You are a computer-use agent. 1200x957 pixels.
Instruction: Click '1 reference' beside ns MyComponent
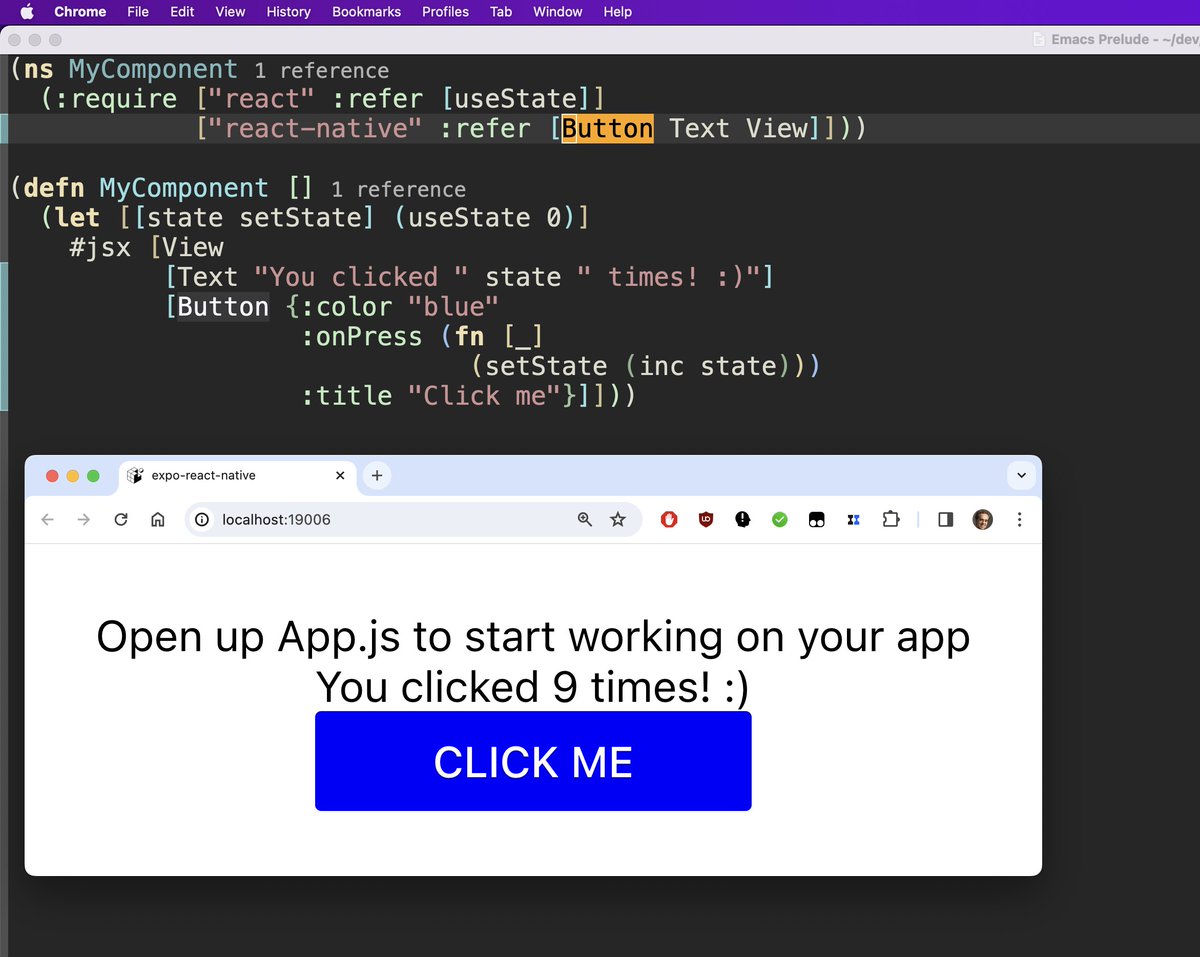(321, 71)
